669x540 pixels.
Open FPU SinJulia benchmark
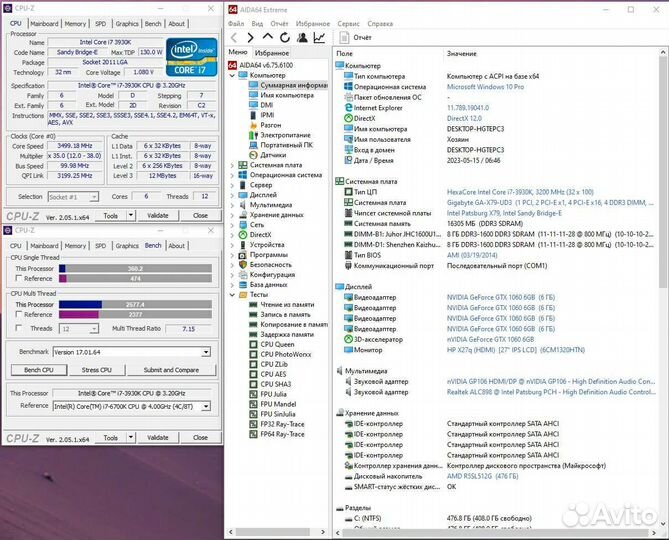(278, 414)
